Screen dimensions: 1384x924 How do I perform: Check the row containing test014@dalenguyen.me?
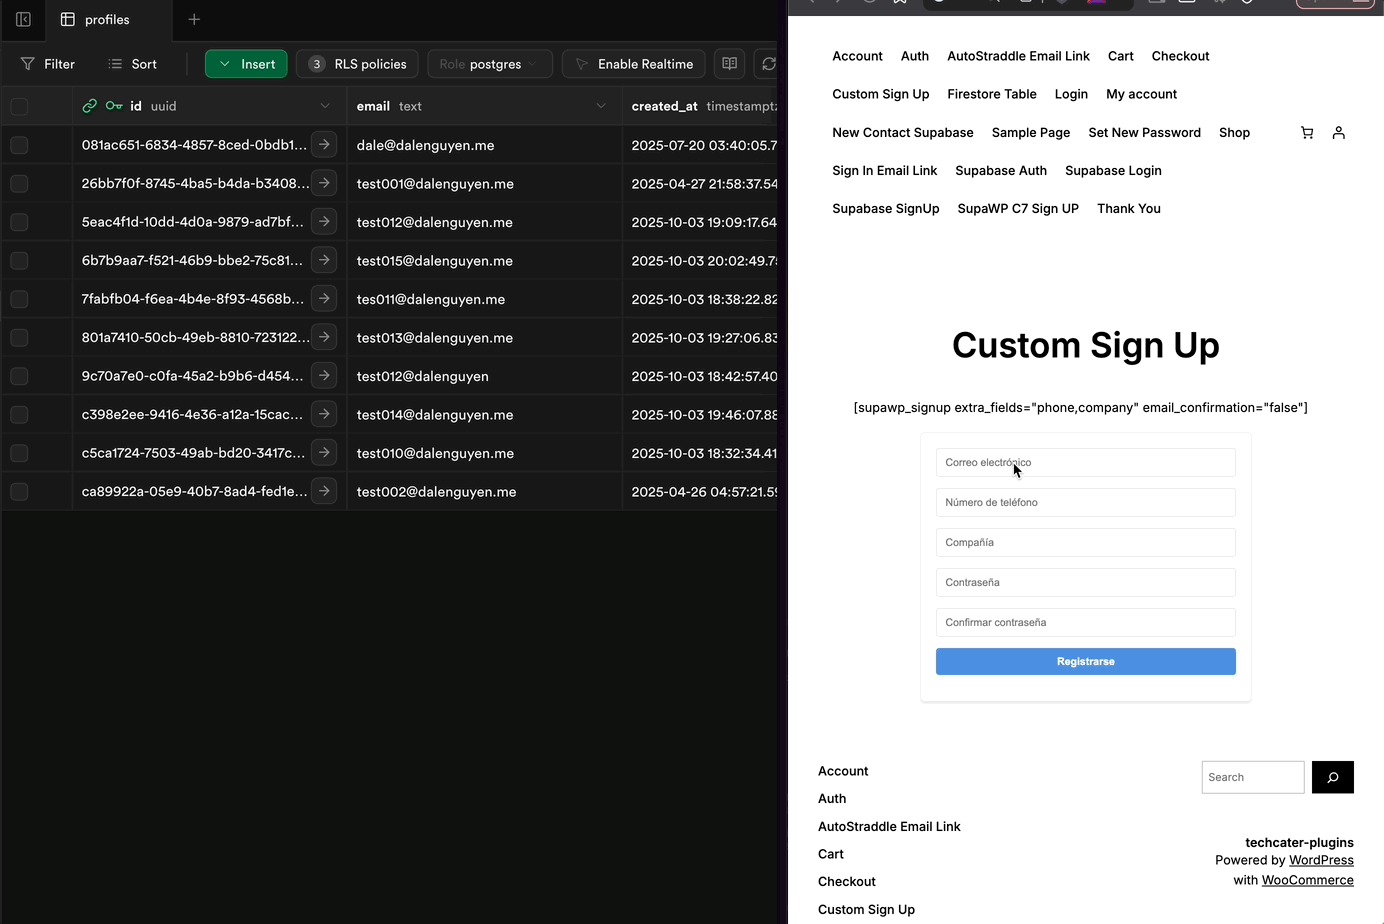coord(18,414)
